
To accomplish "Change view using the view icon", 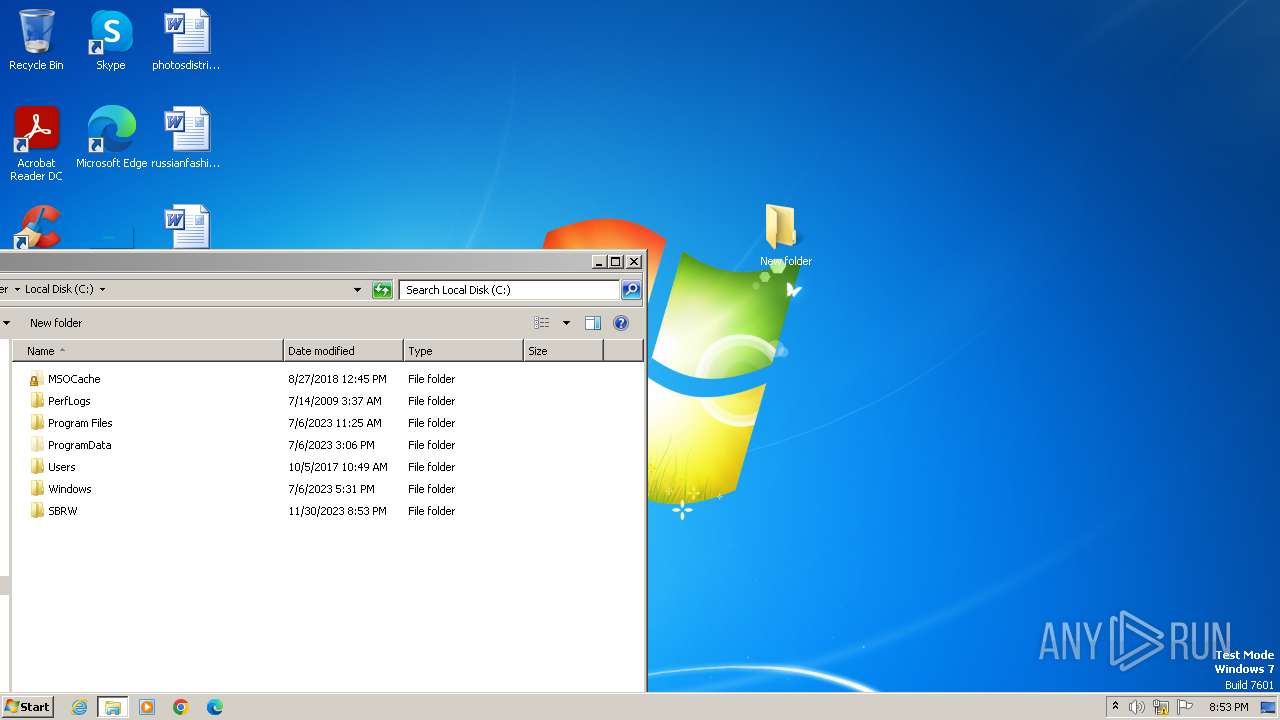I will [x=542, y=323].
